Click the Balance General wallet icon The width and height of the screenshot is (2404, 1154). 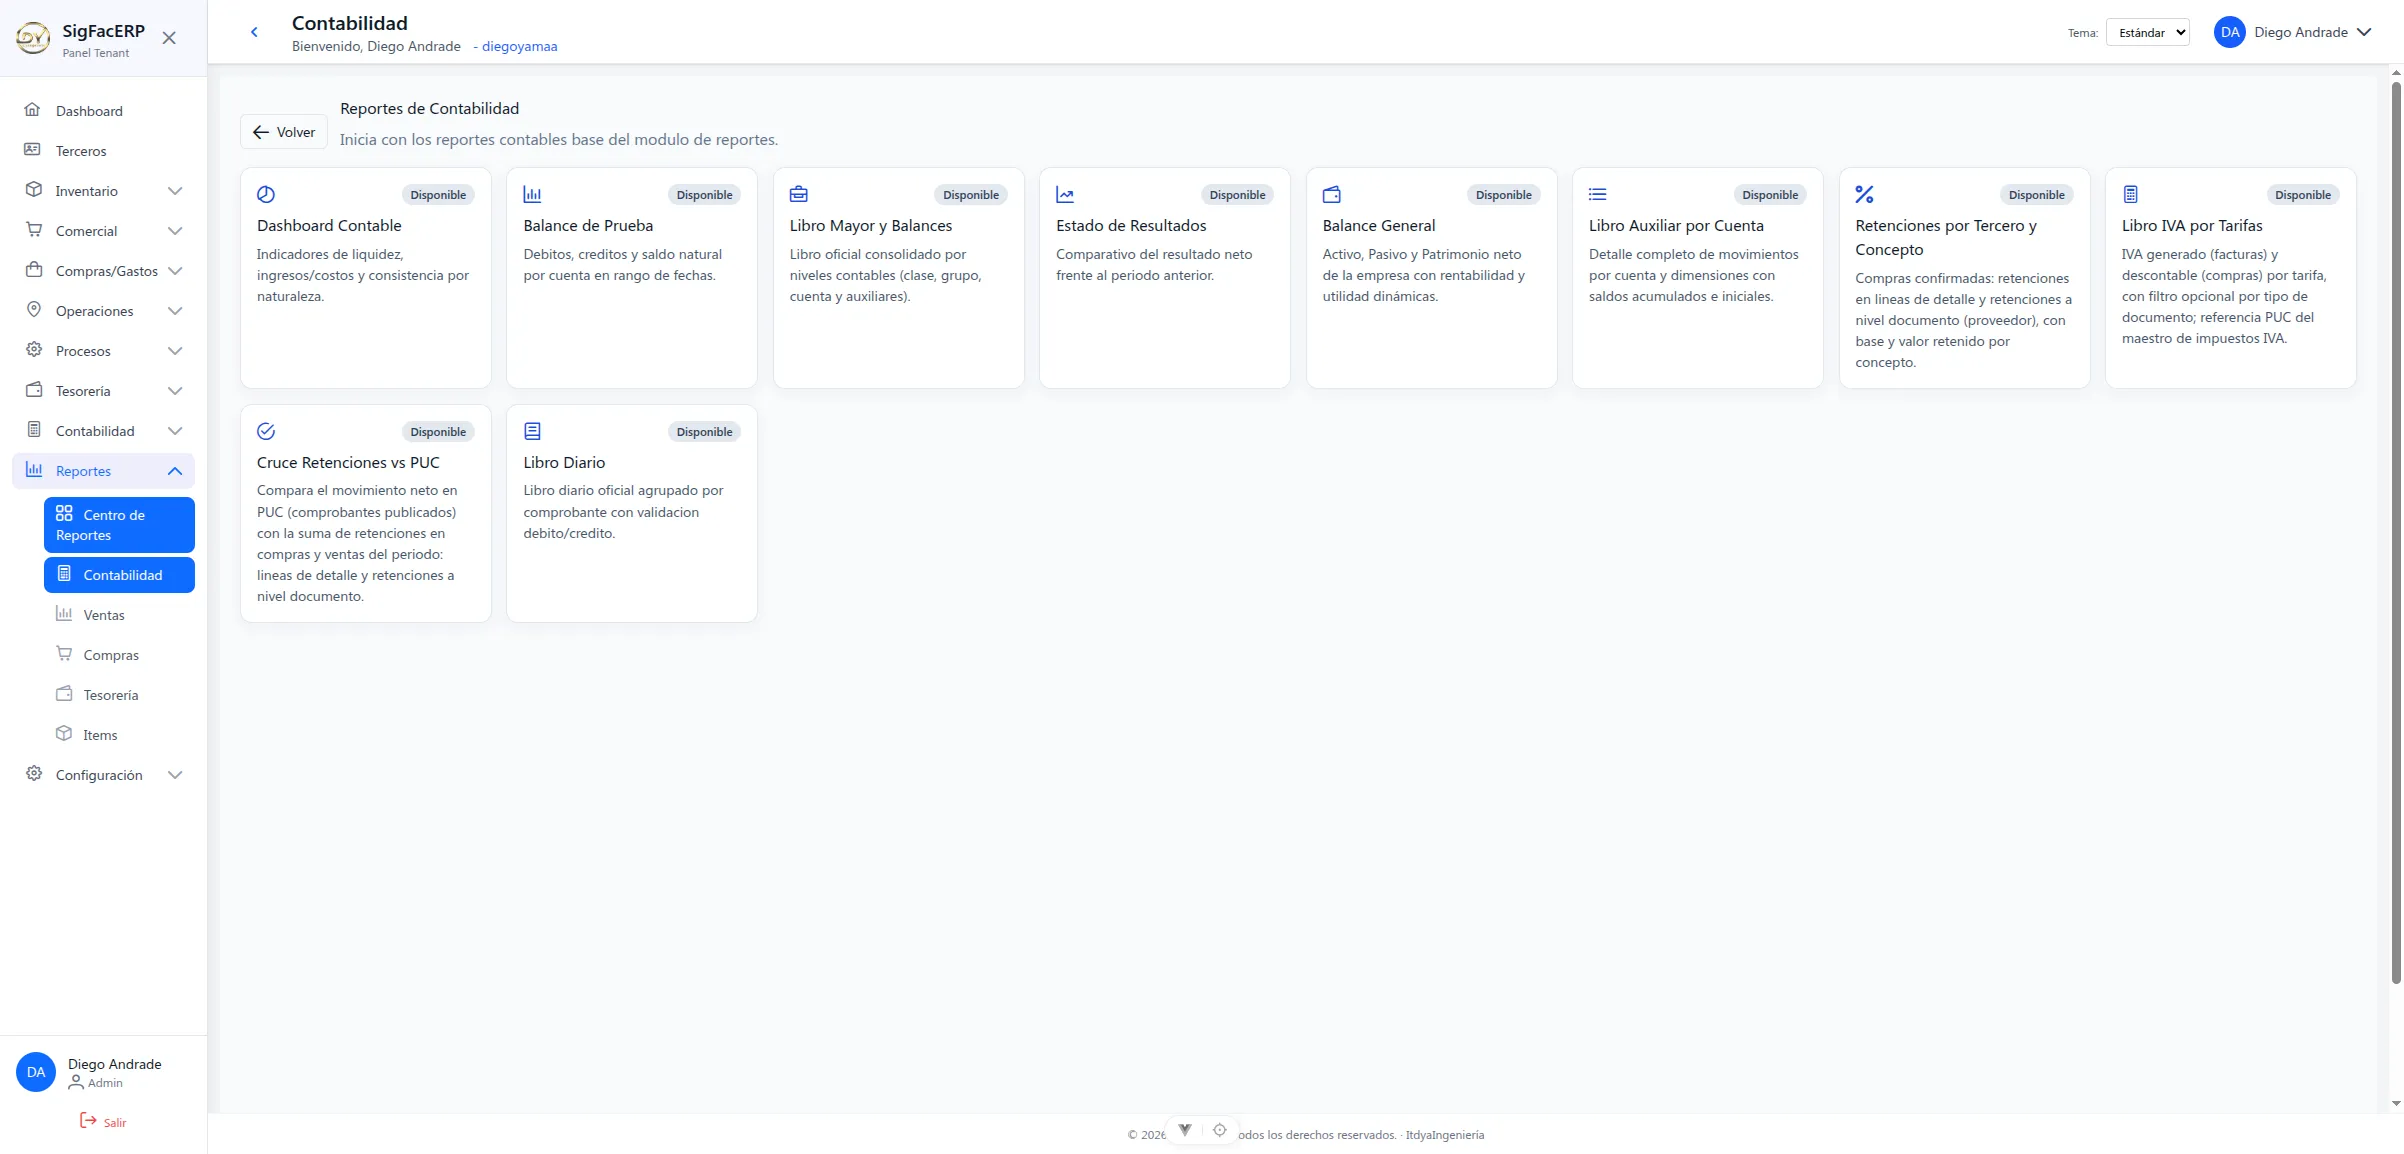pos(1332,194)
